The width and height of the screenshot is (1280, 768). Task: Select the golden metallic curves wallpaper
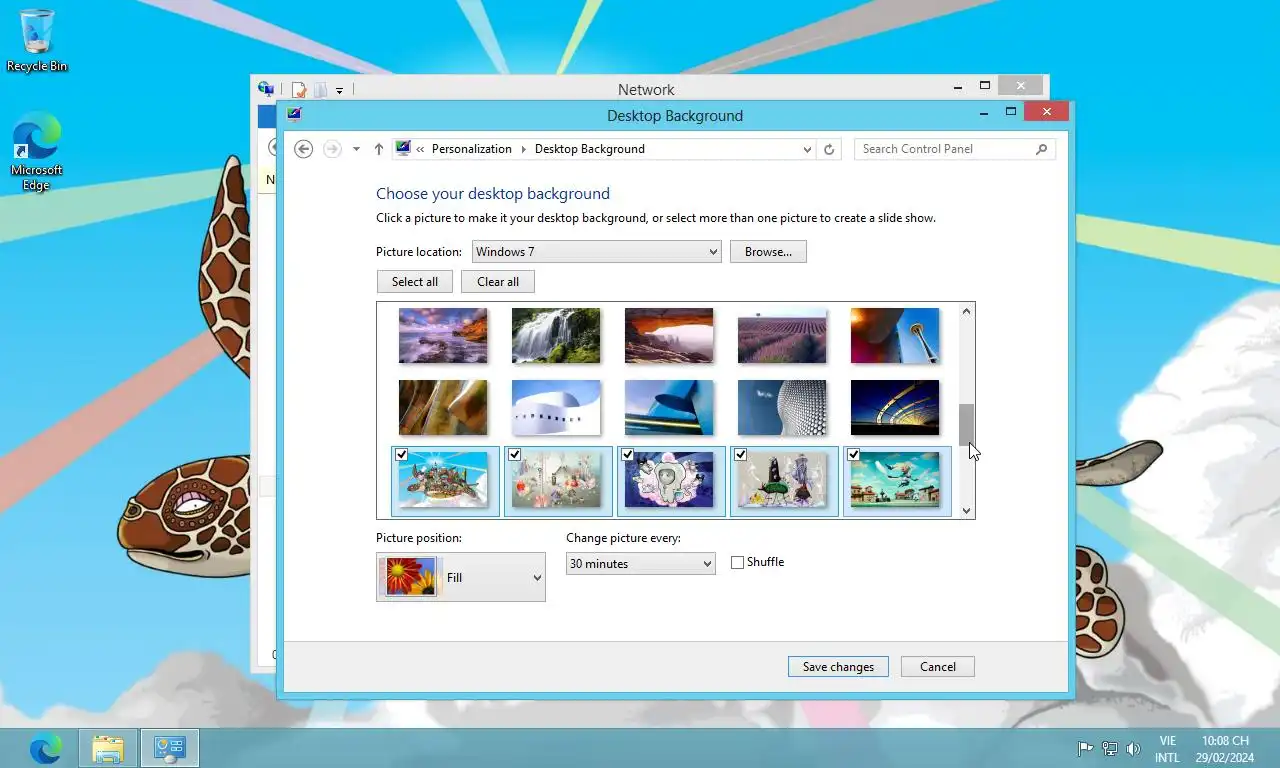pos(443,407)
